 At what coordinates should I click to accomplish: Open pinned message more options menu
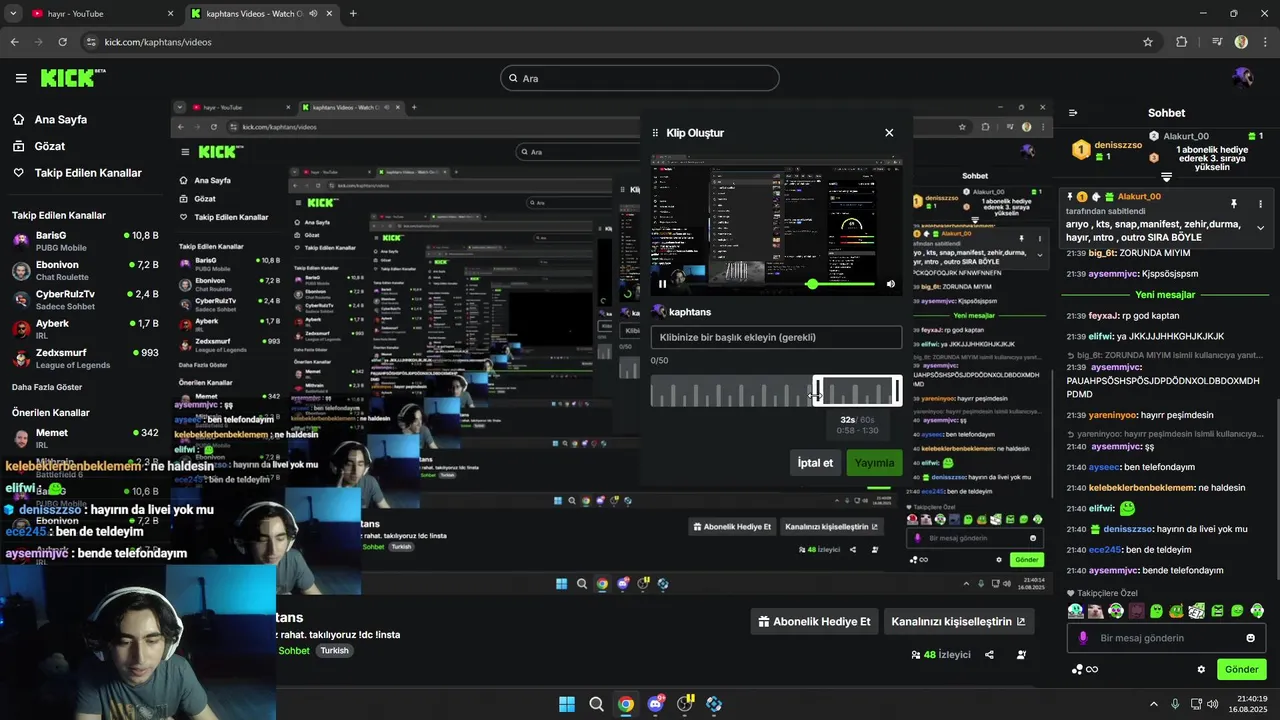[x=1260, y=203]
